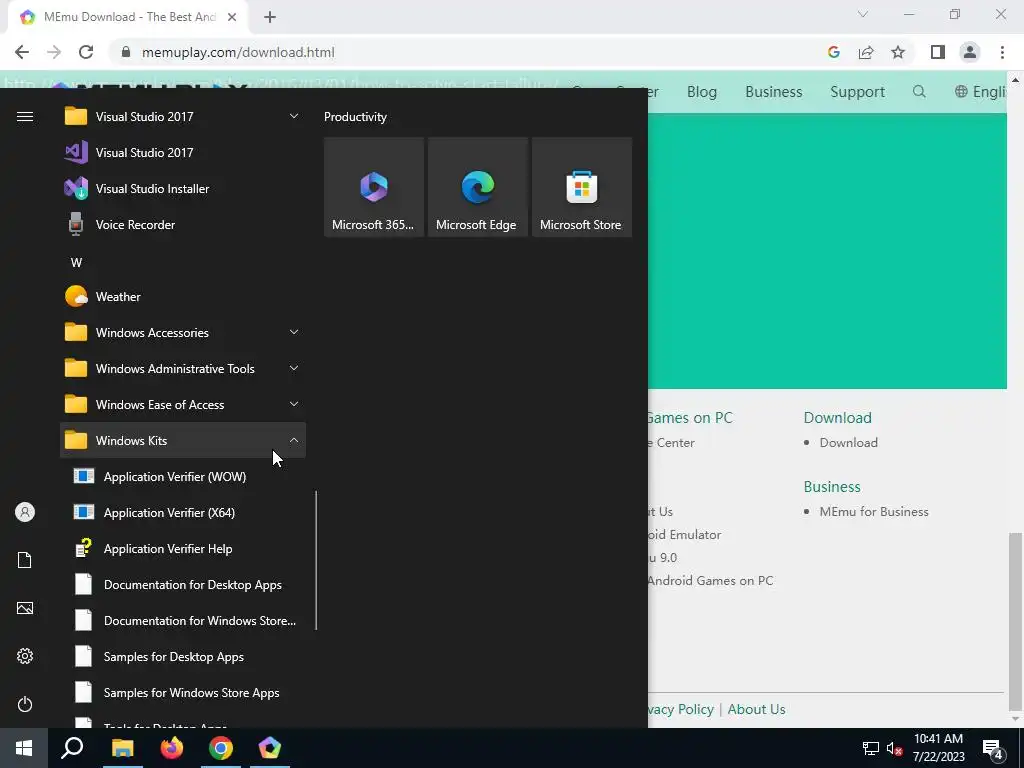Open taskbar Search magnifier
This screenshot has width=1024, height=768.
[x=72, y=748]
